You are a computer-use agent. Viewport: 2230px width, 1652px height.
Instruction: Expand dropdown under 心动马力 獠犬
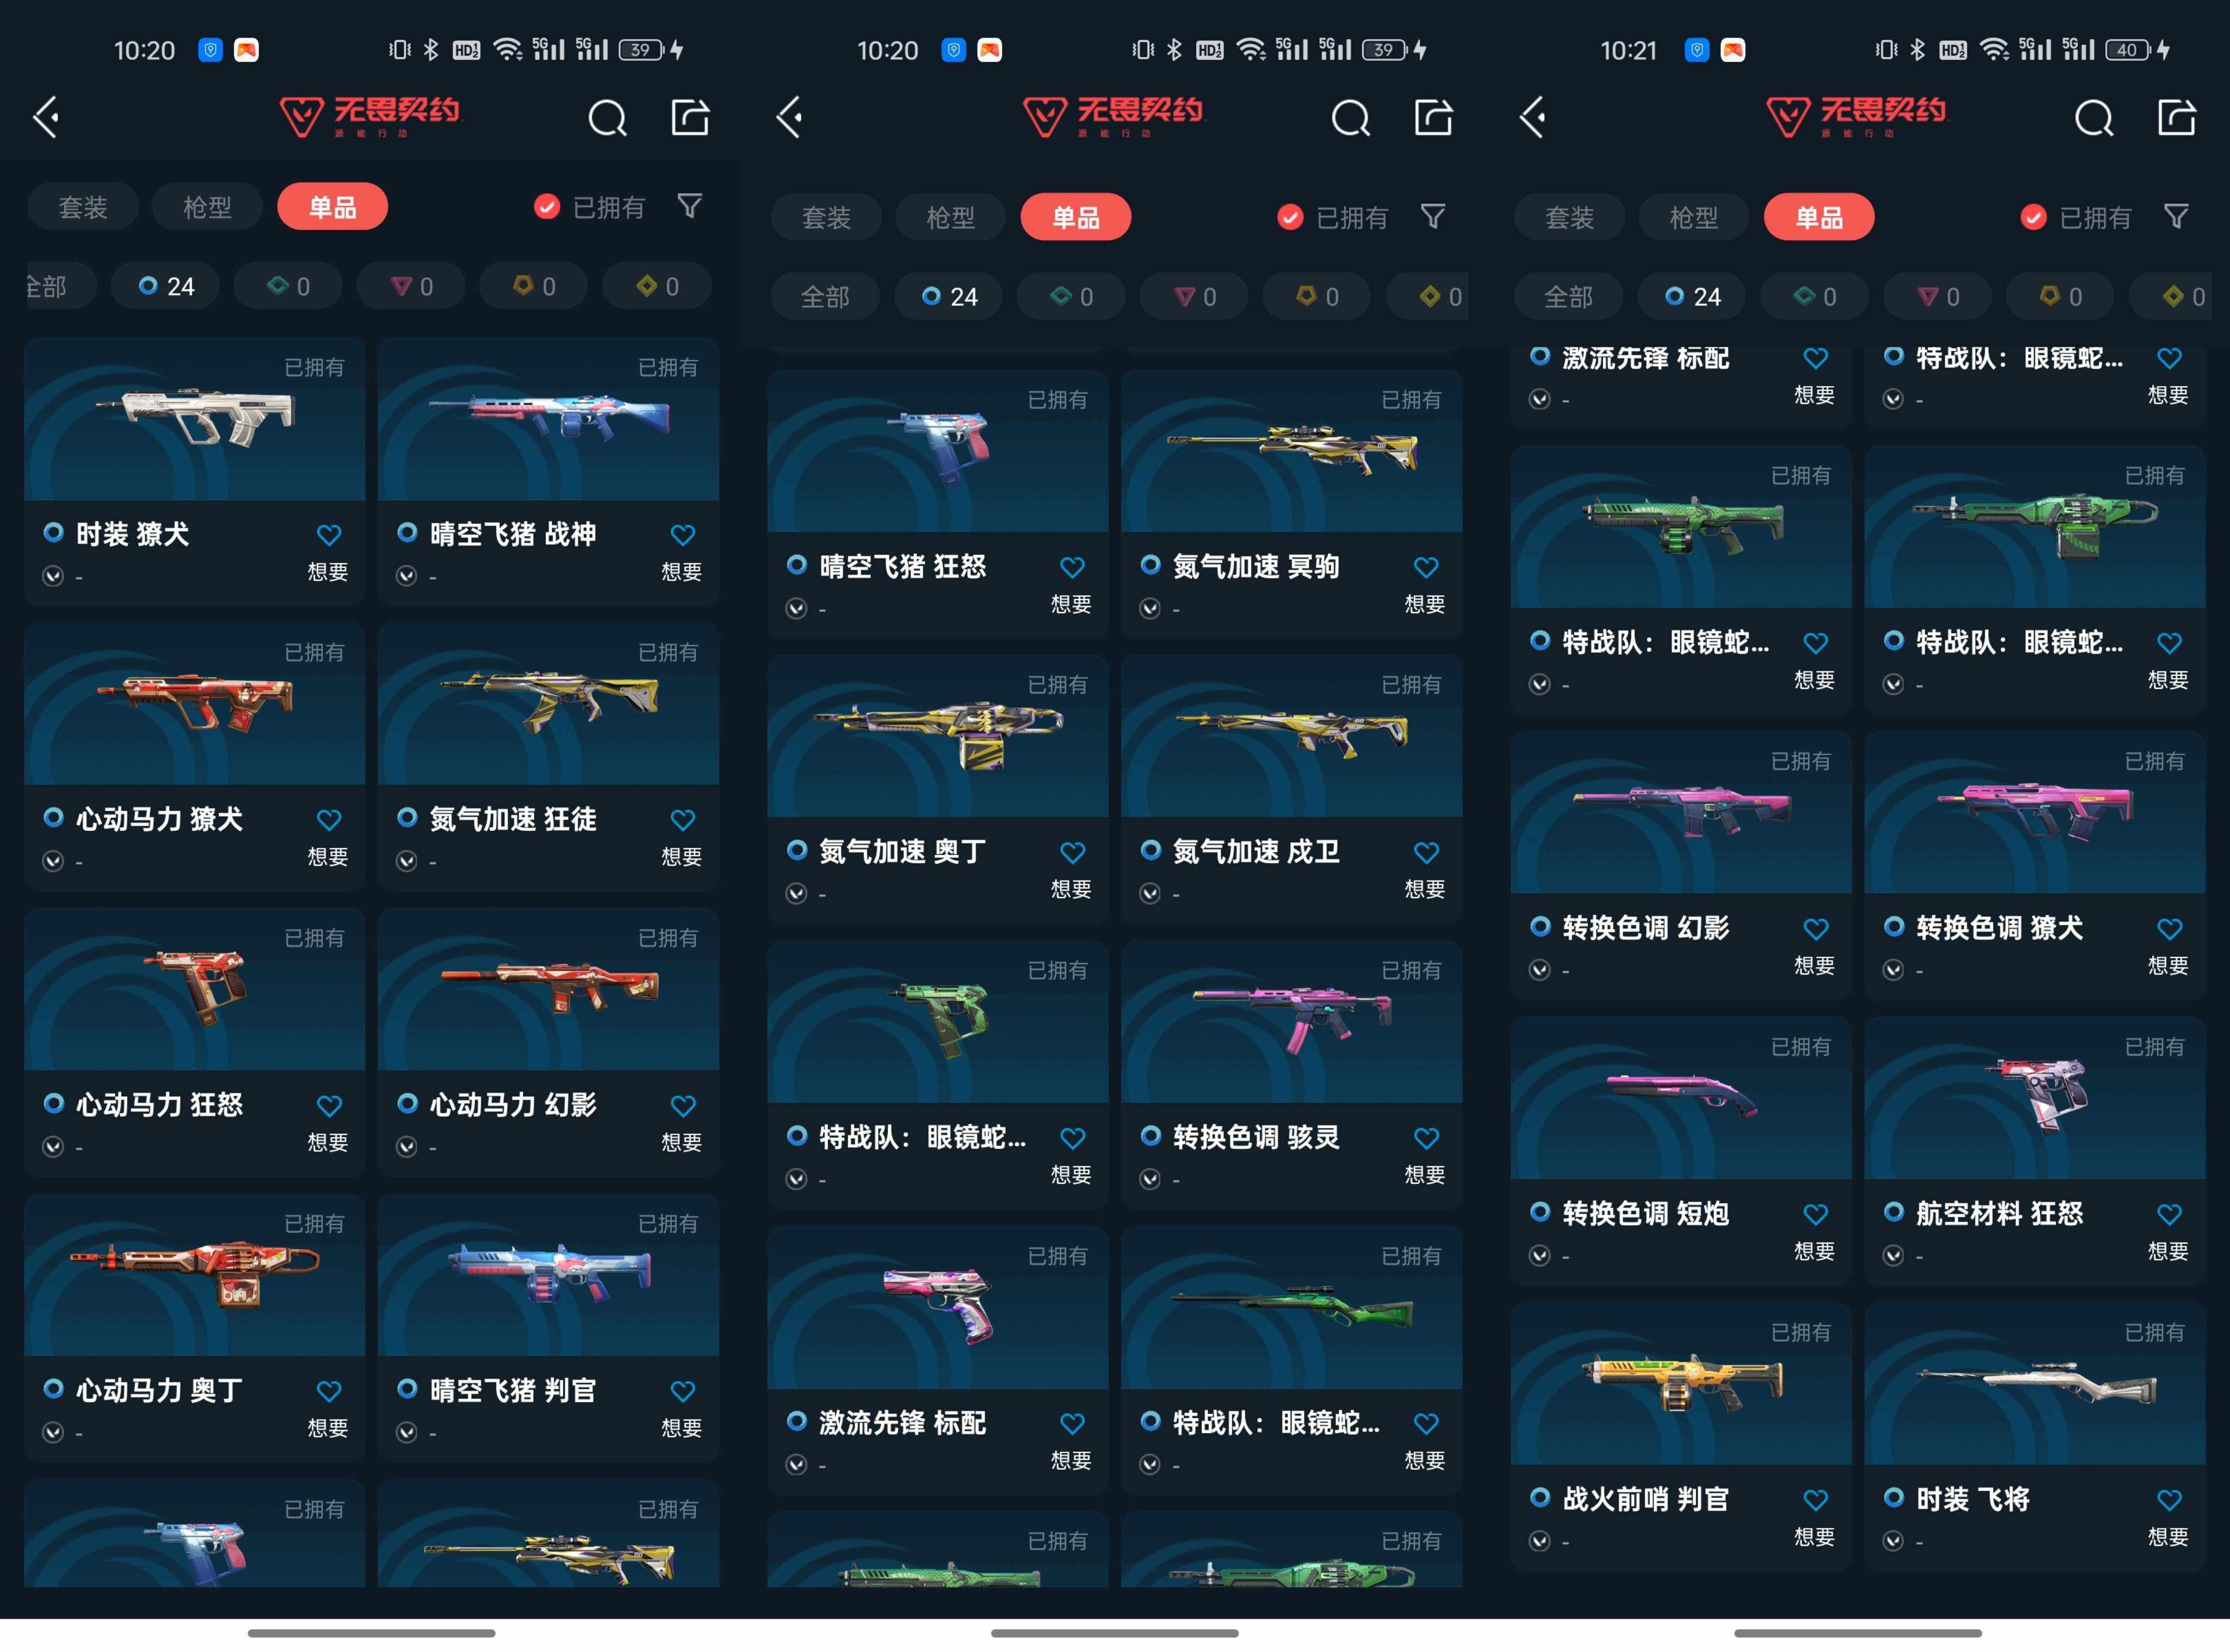coord(53,861)
